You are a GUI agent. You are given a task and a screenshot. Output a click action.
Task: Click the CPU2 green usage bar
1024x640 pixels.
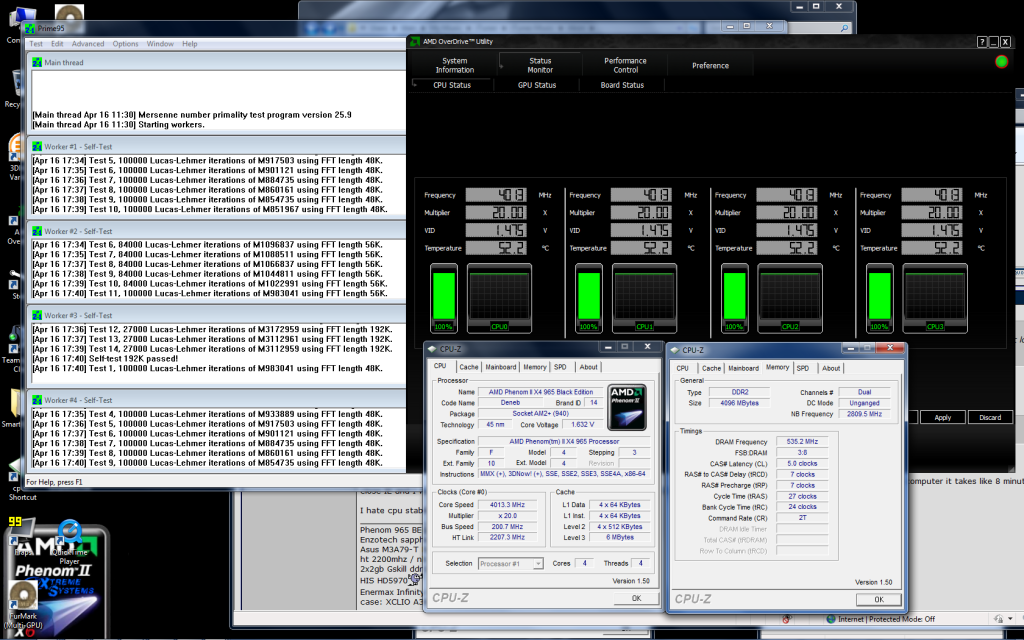(x=734, y=297)
